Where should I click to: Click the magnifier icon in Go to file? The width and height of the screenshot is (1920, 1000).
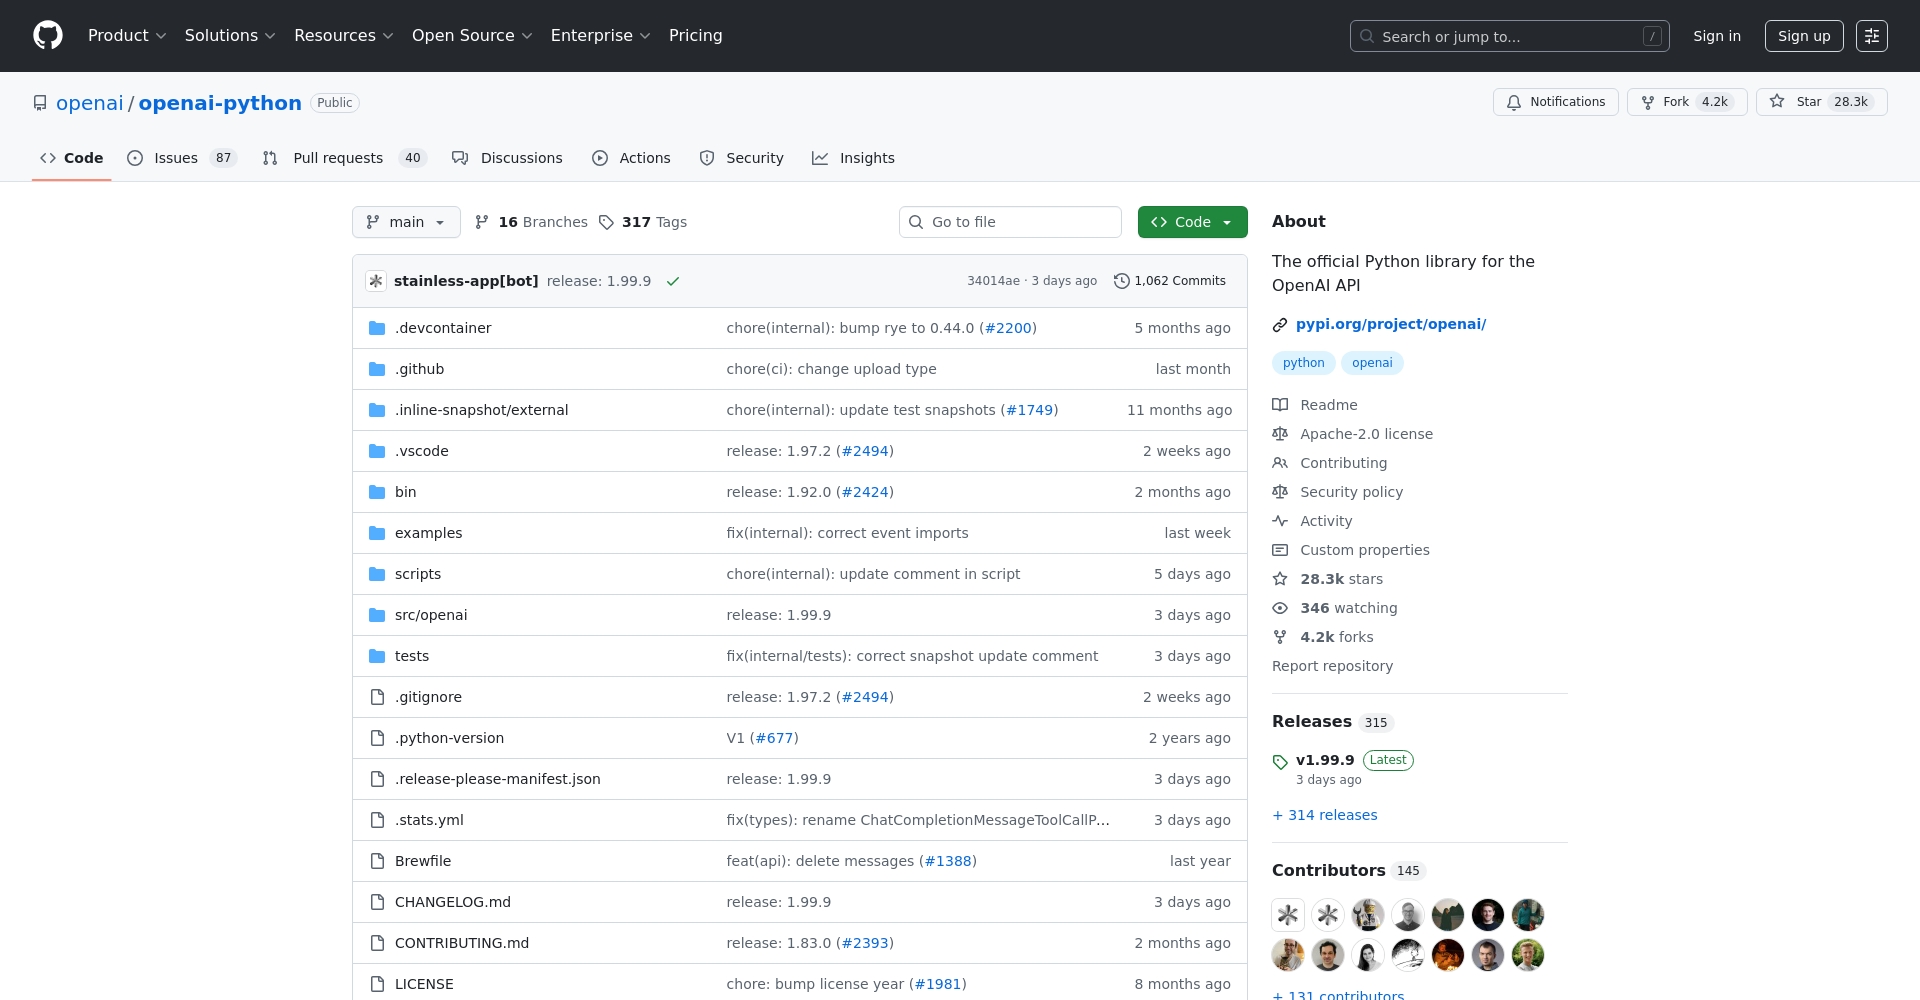pyautogui.click(x=916, y=222)
